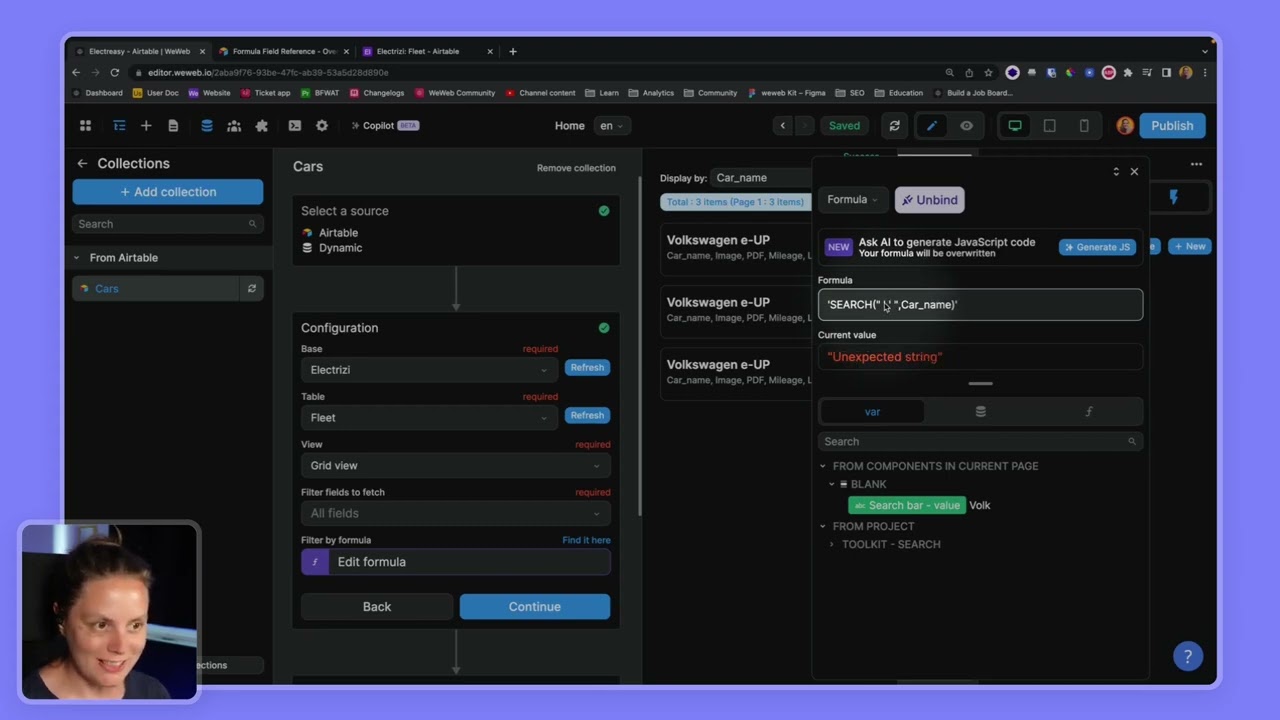Open the Formula type dropdown
1280x720 pixels.
coord(852,200)
